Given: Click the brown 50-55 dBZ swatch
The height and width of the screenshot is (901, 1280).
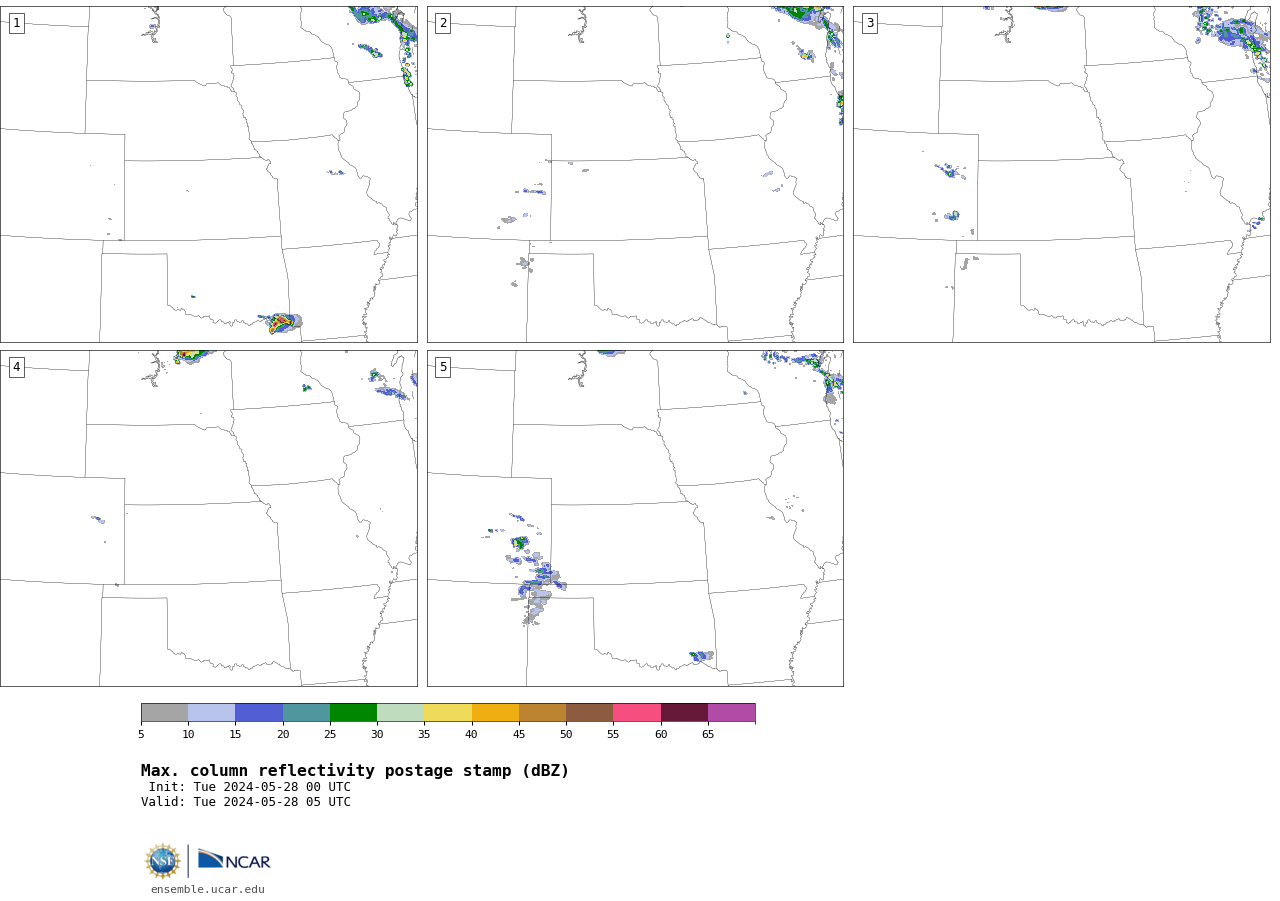Looking at the screenshot, I should 590,713.
